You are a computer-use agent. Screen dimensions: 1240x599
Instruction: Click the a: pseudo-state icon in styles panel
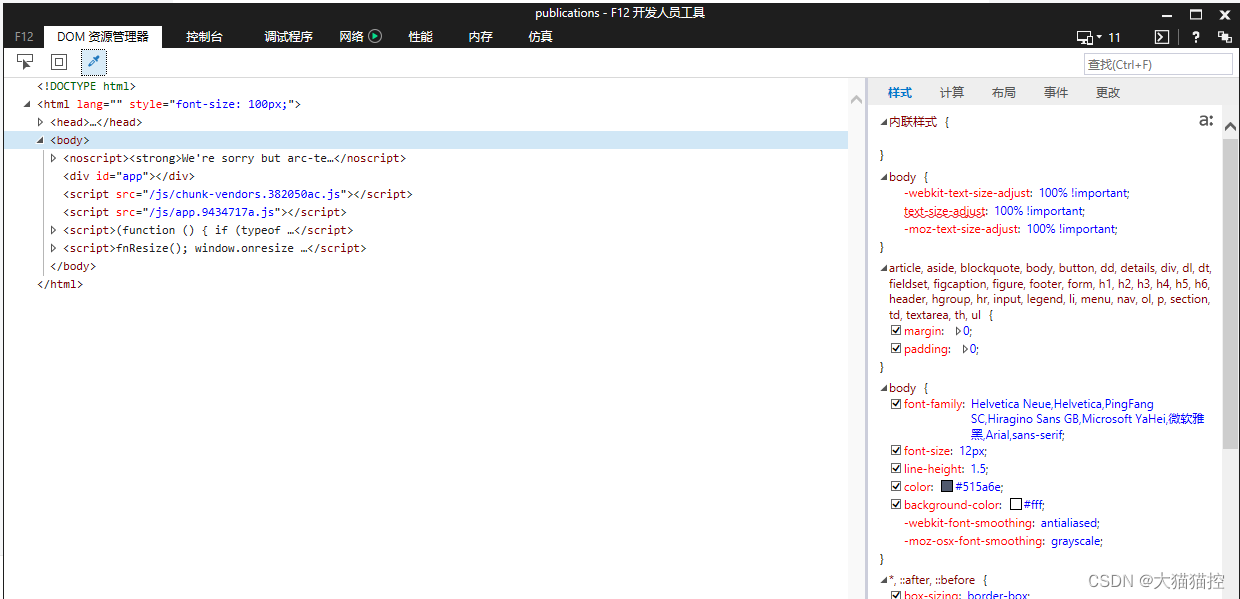pos(1206,120)
